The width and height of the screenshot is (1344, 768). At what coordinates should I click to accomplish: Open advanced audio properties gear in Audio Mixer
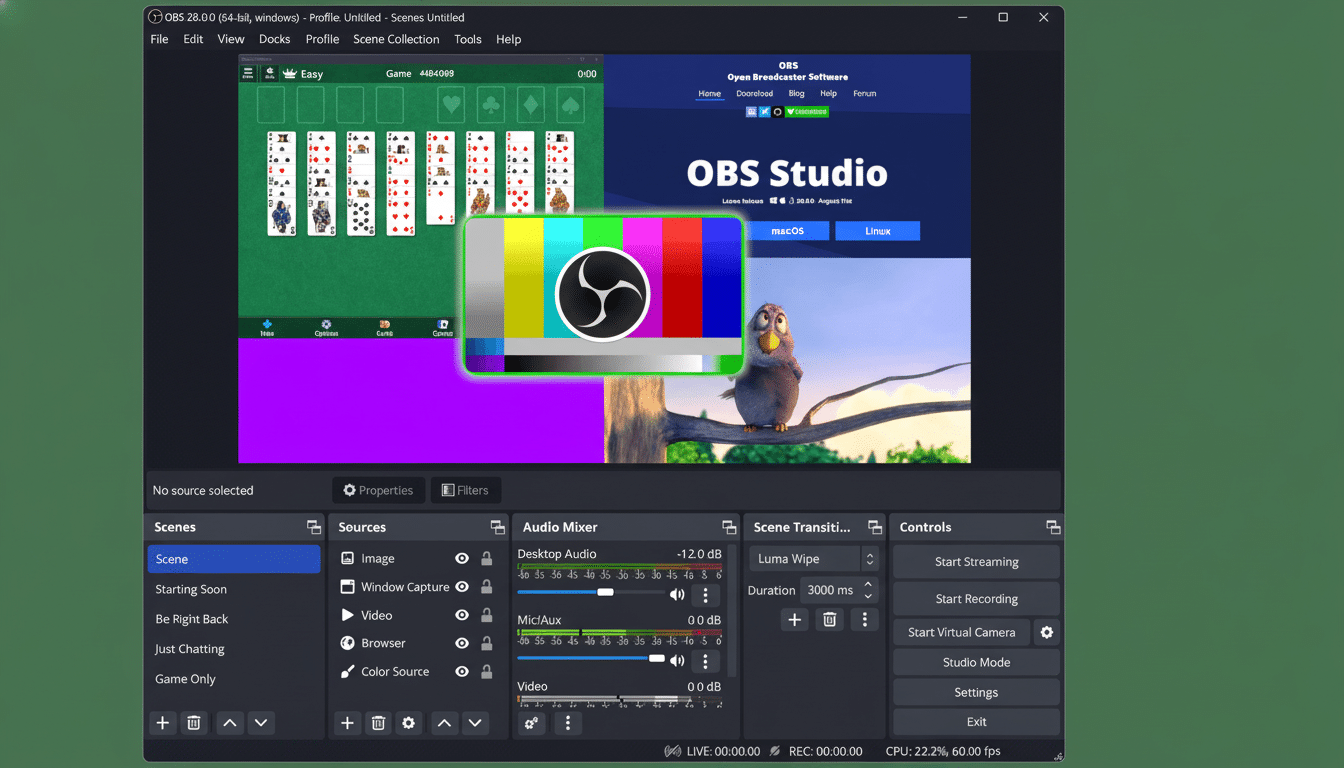[531, 722]
